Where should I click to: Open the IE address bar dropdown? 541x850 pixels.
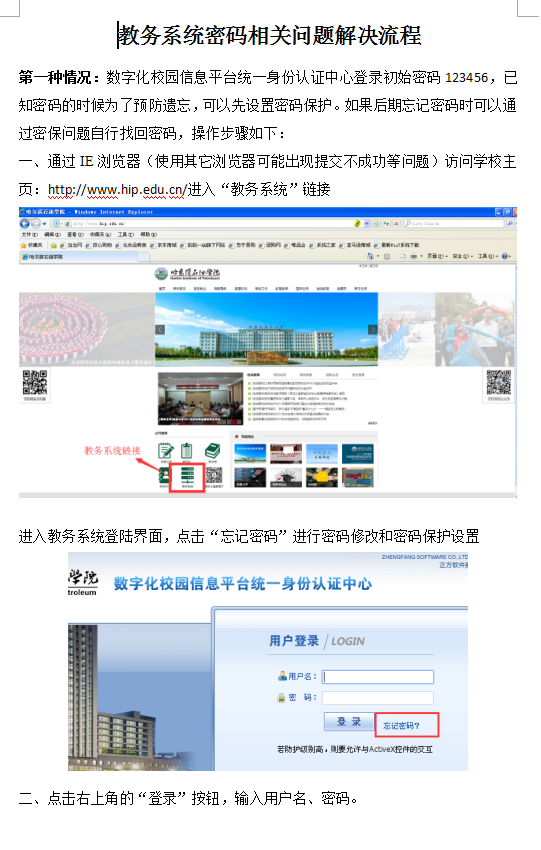pos(367,223)
